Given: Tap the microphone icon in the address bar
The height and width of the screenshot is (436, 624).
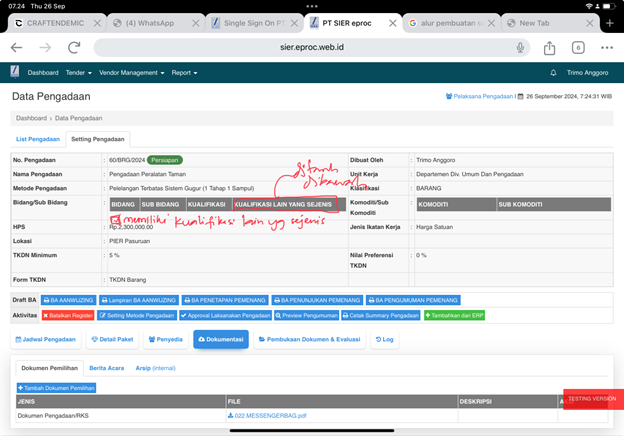Looking at the screenshot, I should pyautogui.click(x=521, y=48).
